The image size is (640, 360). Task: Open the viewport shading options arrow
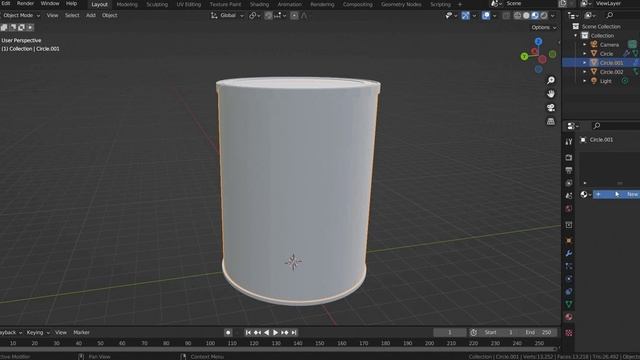click(553, 16)
